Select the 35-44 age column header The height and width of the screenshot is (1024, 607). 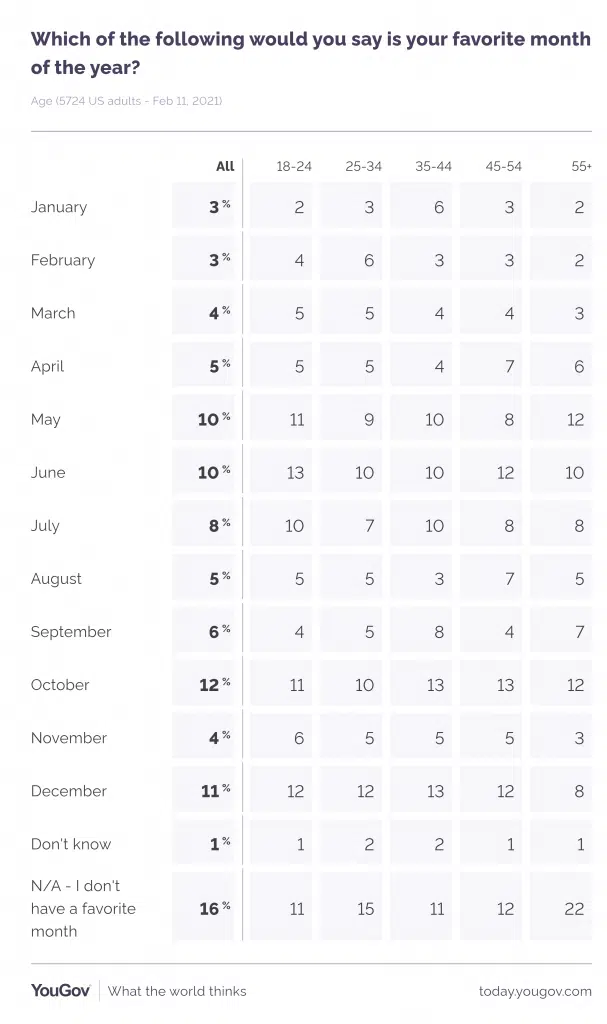(x=434, y=166)
